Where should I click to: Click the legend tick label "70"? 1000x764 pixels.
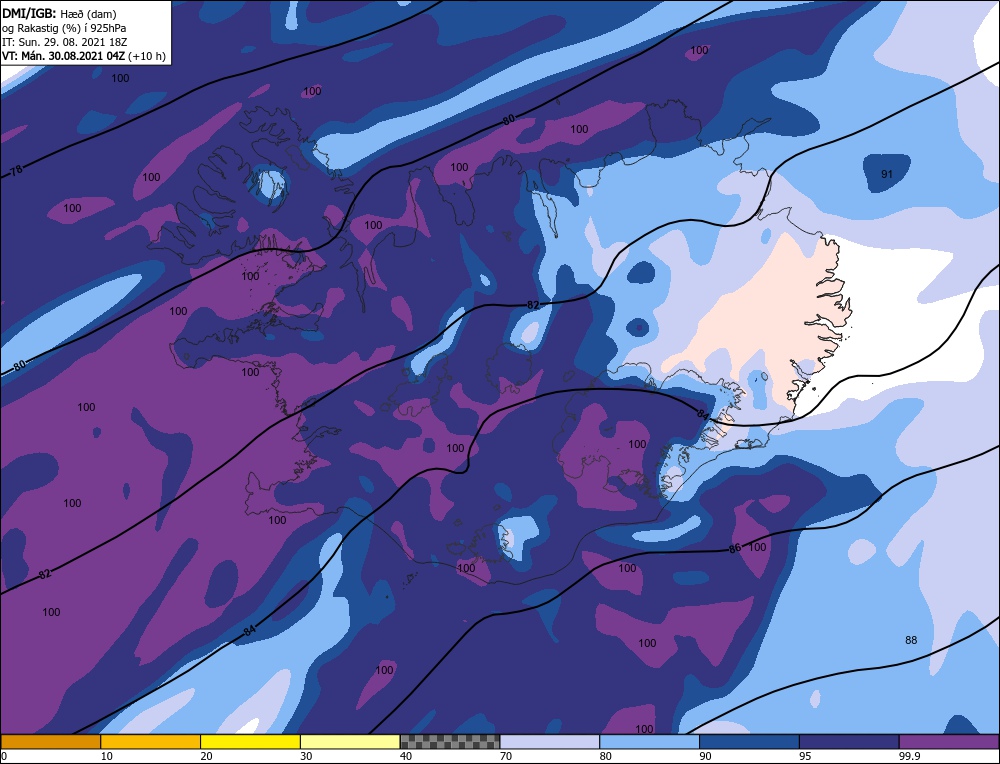[506, 756]
